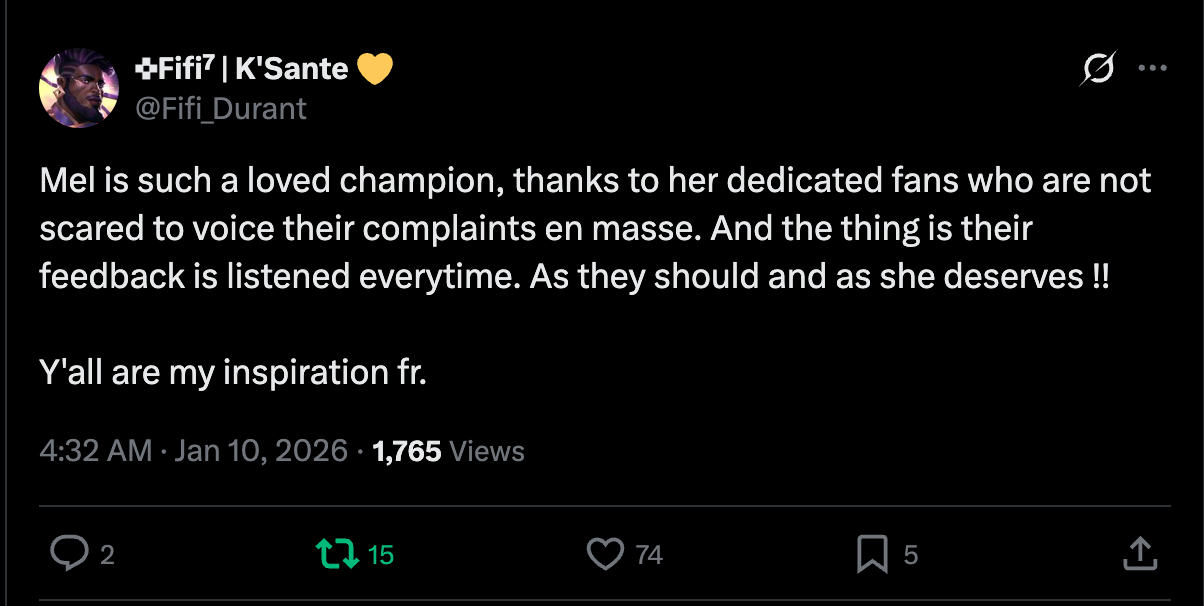Click the reply count of 2

click(107, 554)
